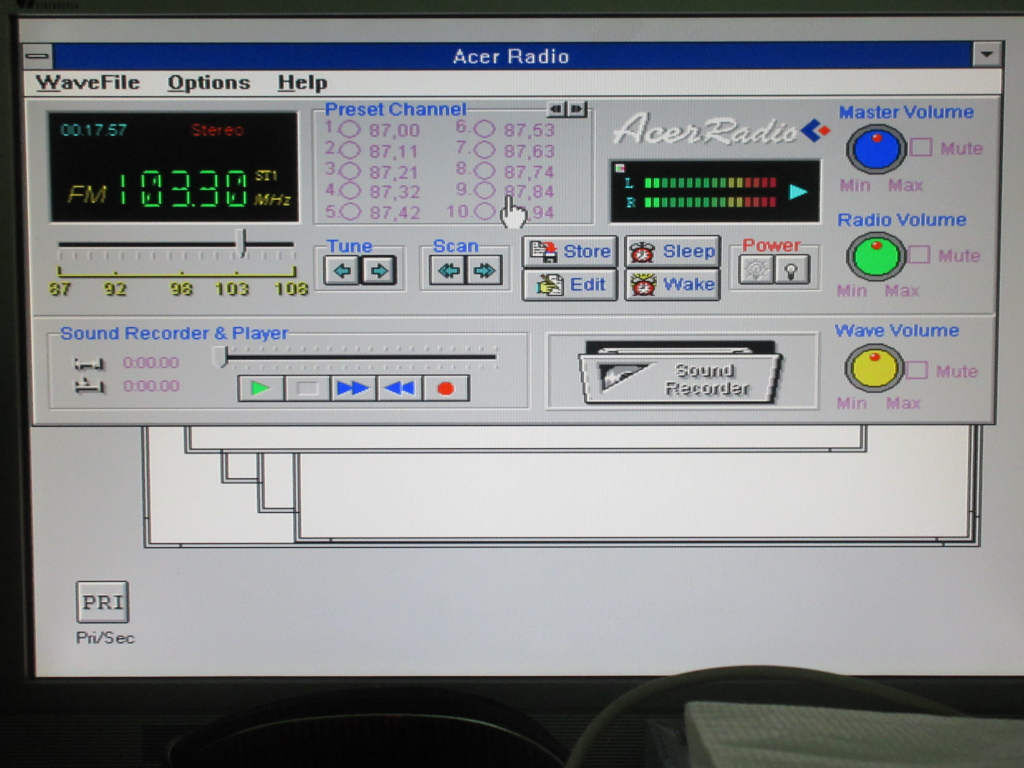
Task: Show next preset channel page
Action: click(x=577, y=108)
